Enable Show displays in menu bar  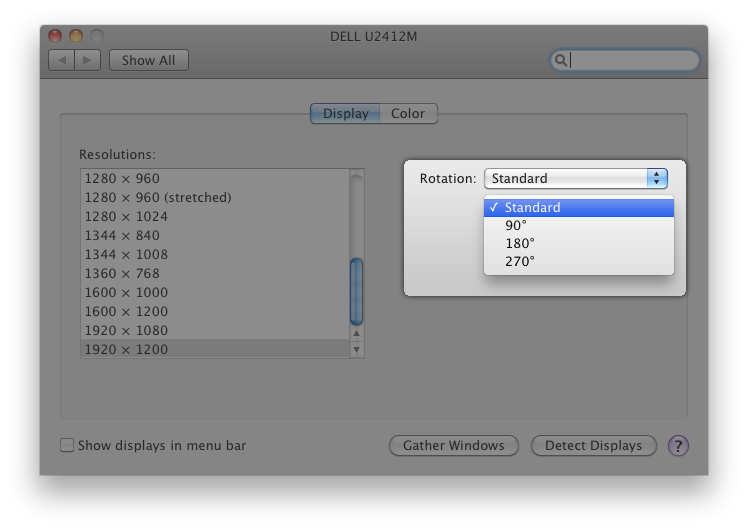pos(67,445)
